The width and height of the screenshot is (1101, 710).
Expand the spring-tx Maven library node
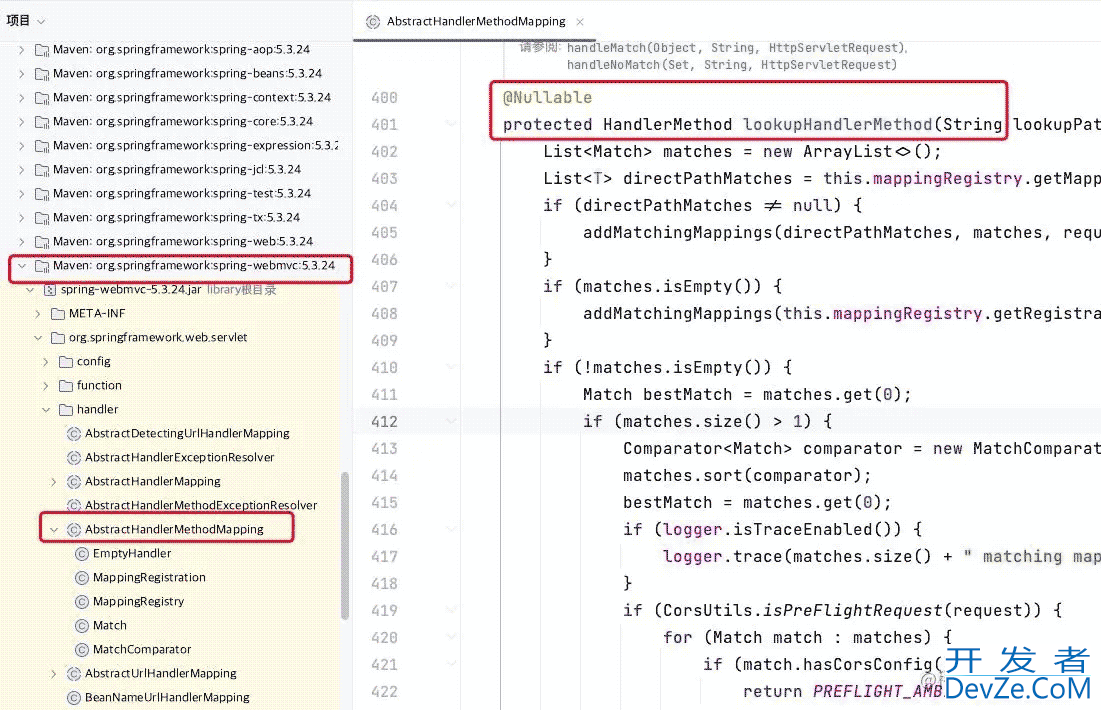coord(22,218)
